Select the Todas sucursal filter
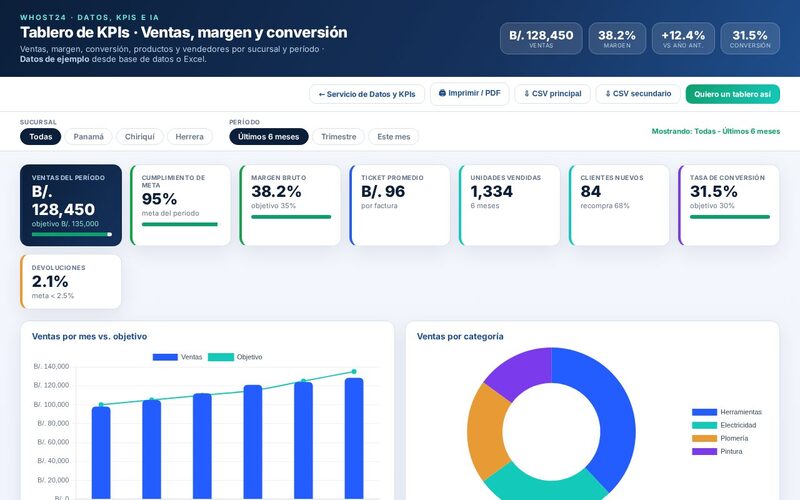The width and height of the screenshot is (800, 500). (x=40, y=137)
